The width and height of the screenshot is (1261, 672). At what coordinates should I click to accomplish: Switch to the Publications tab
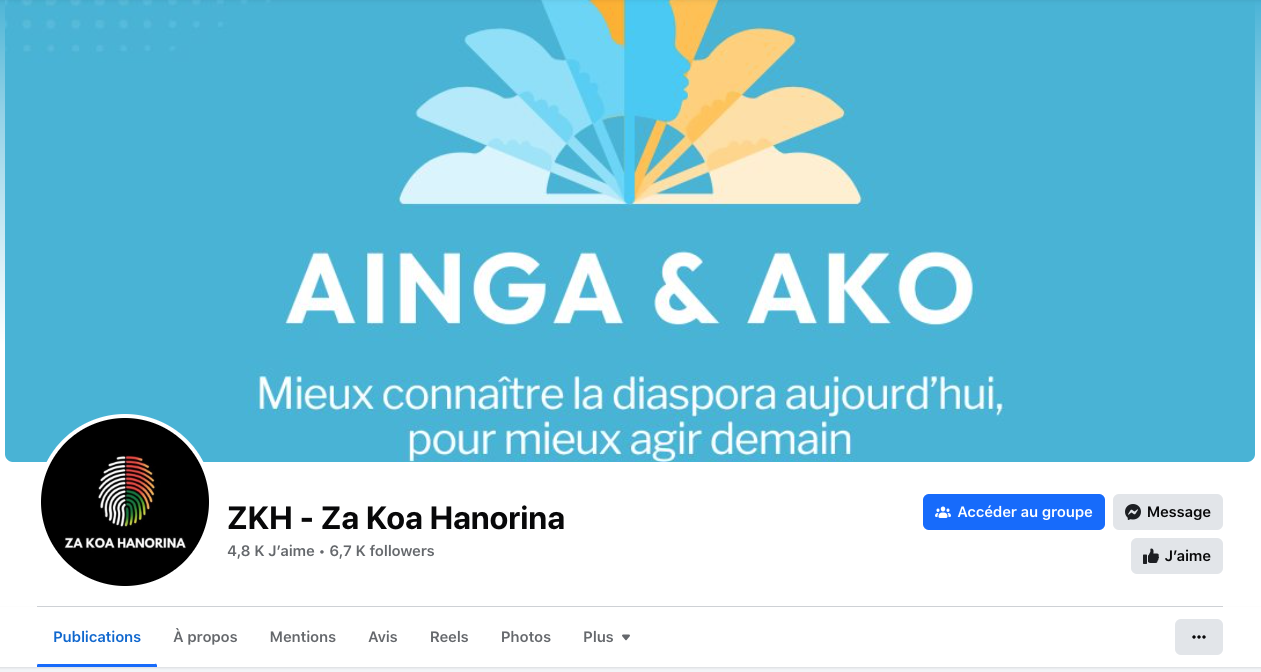pos(97,637)
